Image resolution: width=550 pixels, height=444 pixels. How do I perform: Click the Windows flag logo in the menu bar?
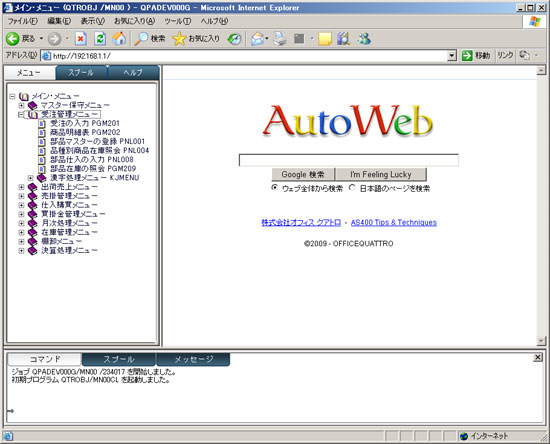pos(535,21)
